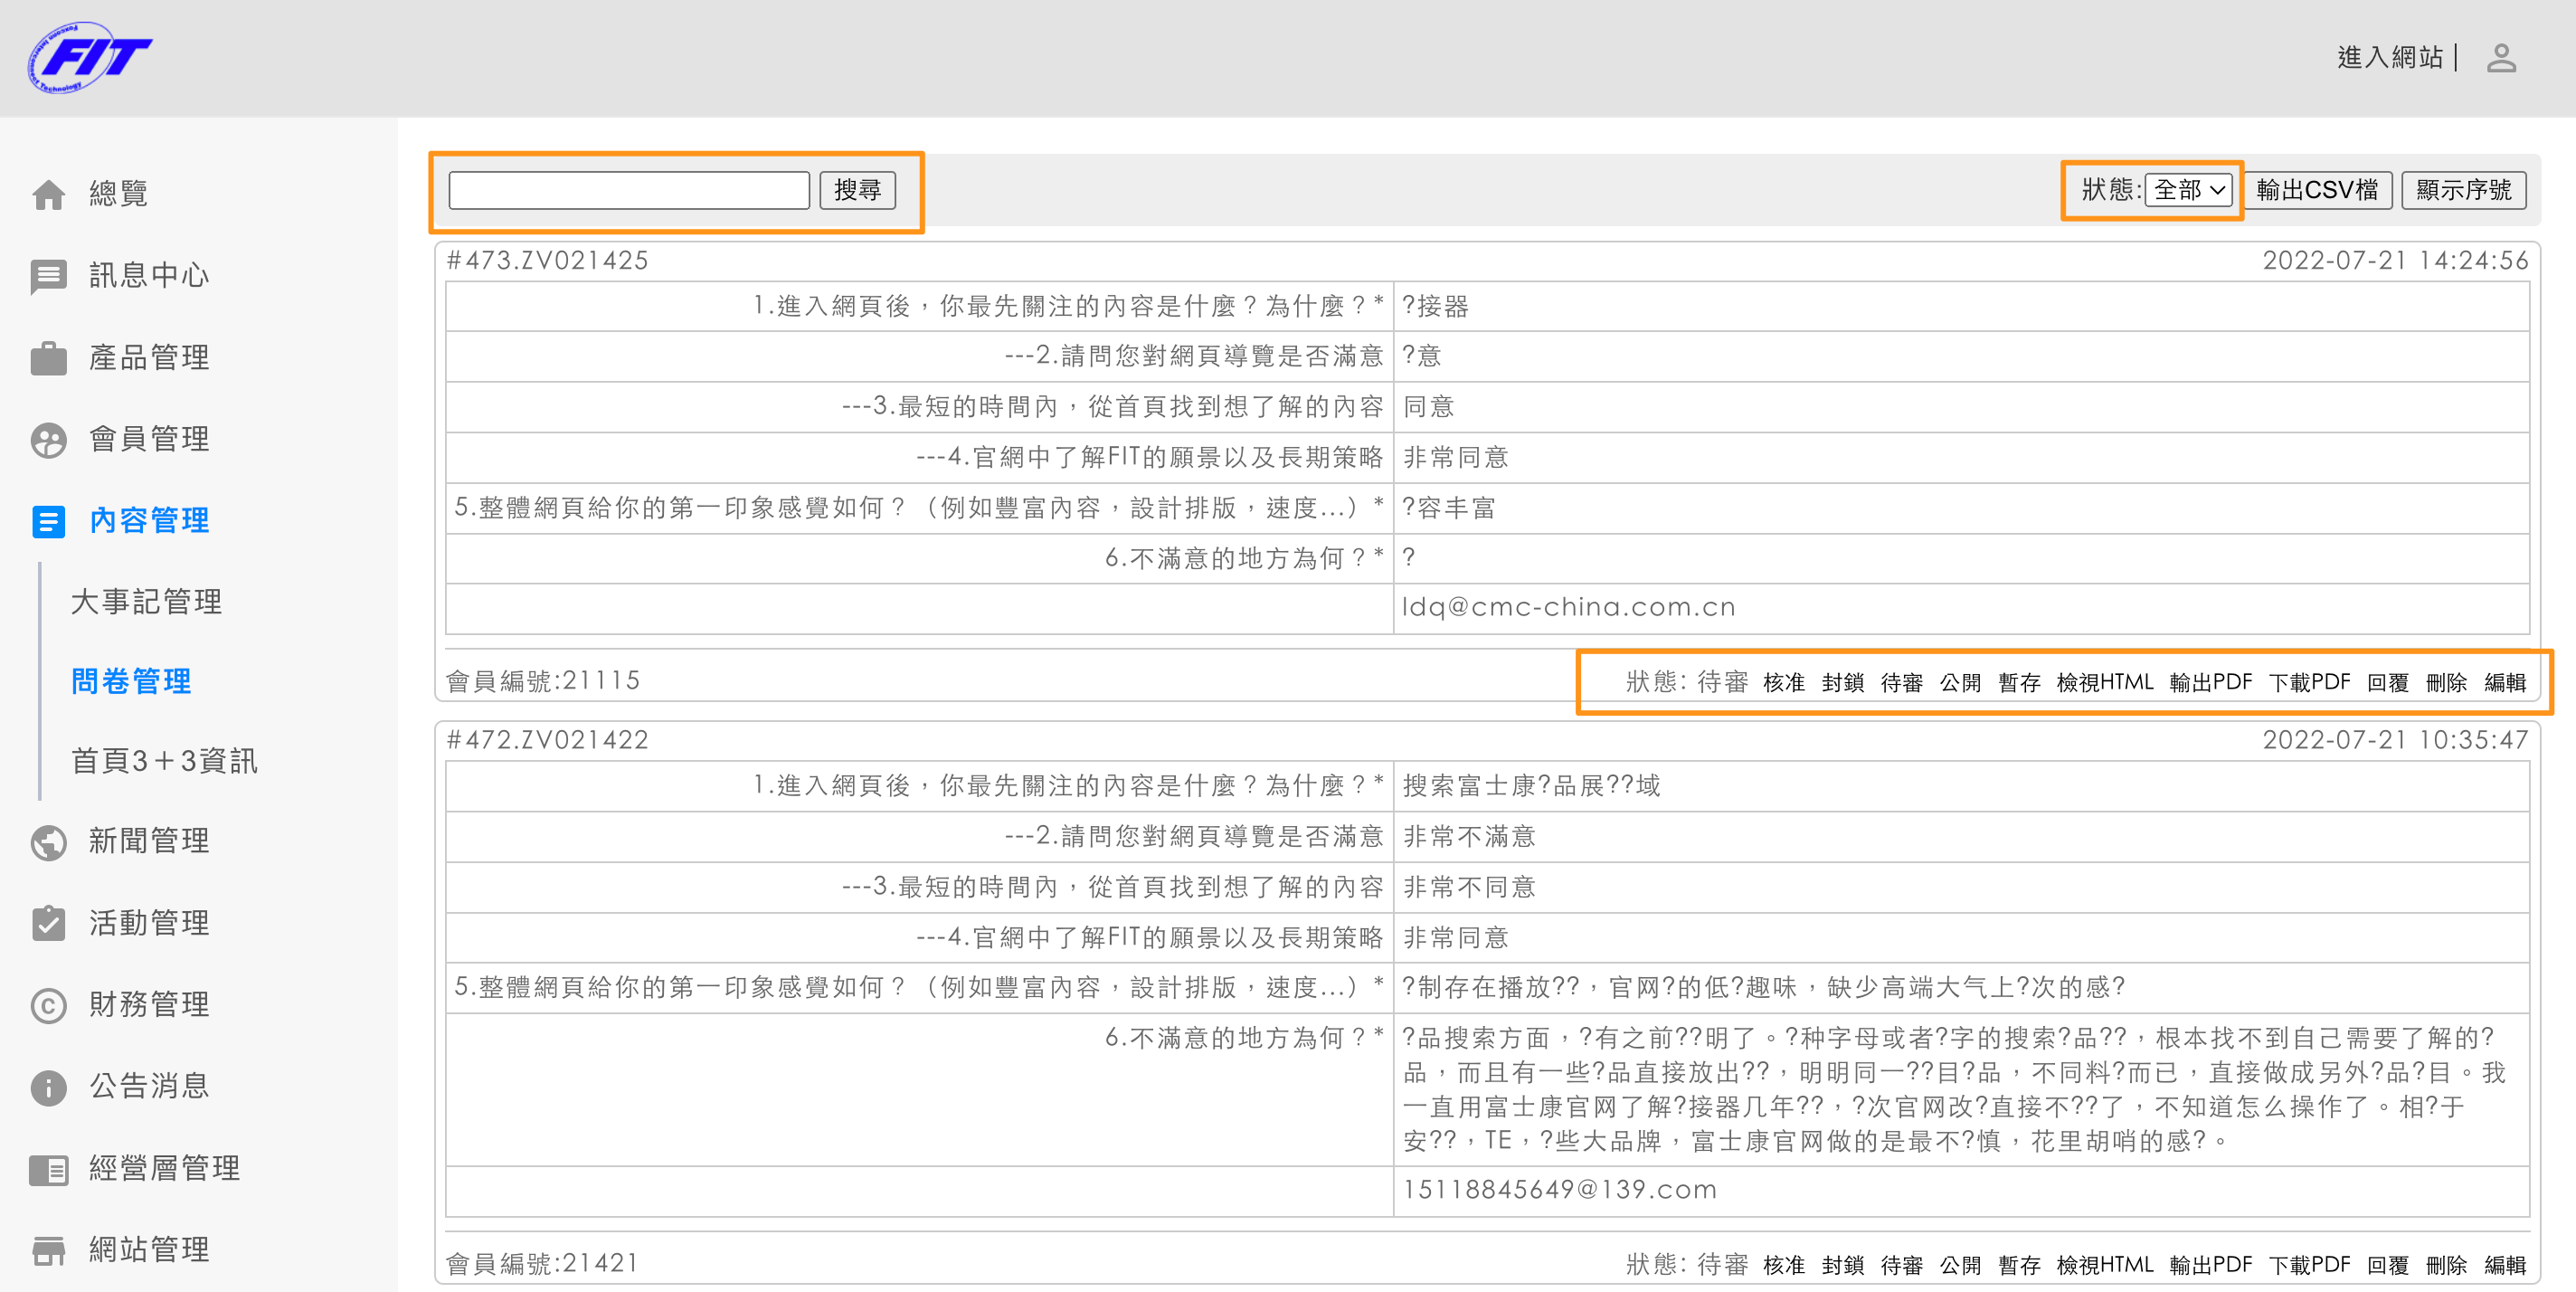The image size is (2576, 1292).
Task: Open 產品管理 menu item
Action: 149,358
